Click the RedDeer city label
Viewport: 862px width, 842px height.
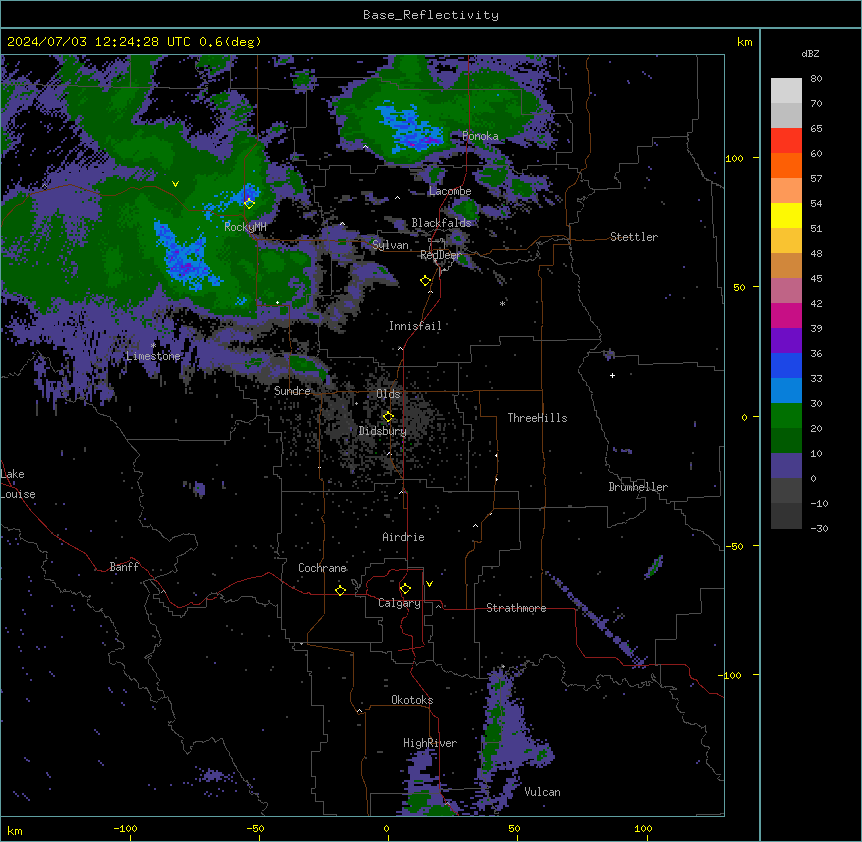440,255
